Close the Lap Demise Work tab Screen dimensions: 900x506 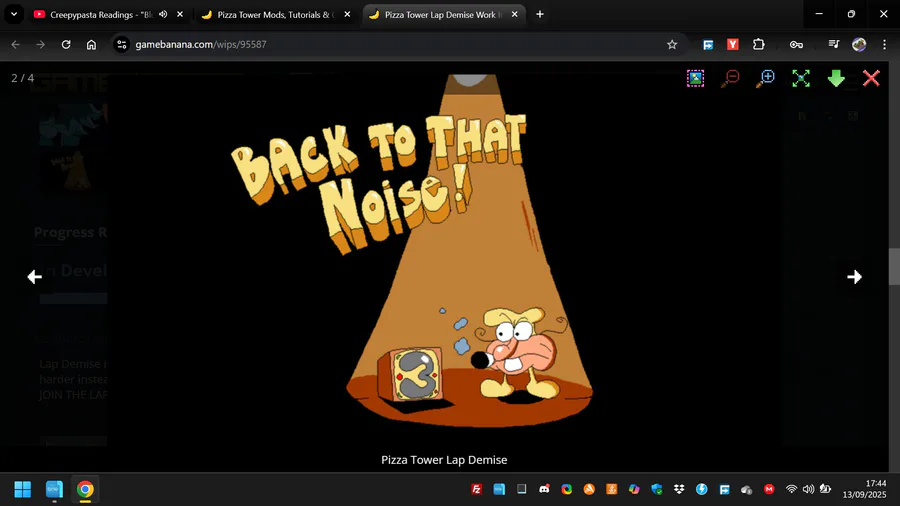click(514, 14)
